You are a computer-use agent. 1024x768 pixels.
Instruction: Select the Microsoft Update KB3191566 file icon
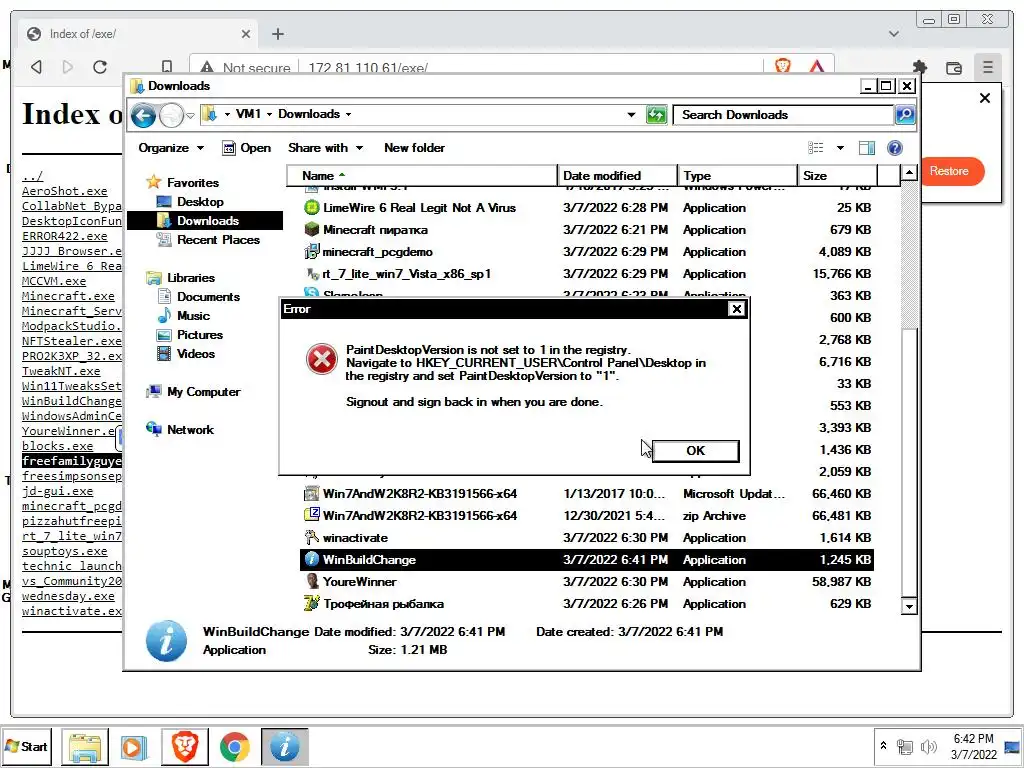tap(312, 494)
